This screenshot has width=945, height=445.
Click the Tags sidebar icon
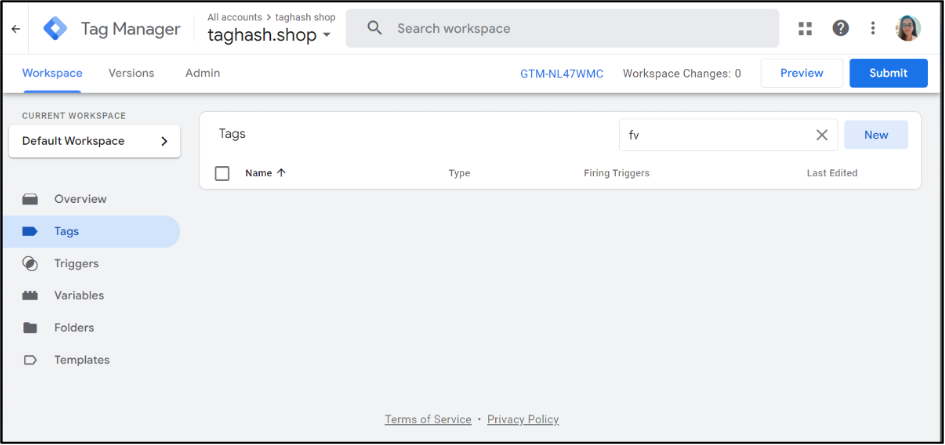tap(30, 232)
